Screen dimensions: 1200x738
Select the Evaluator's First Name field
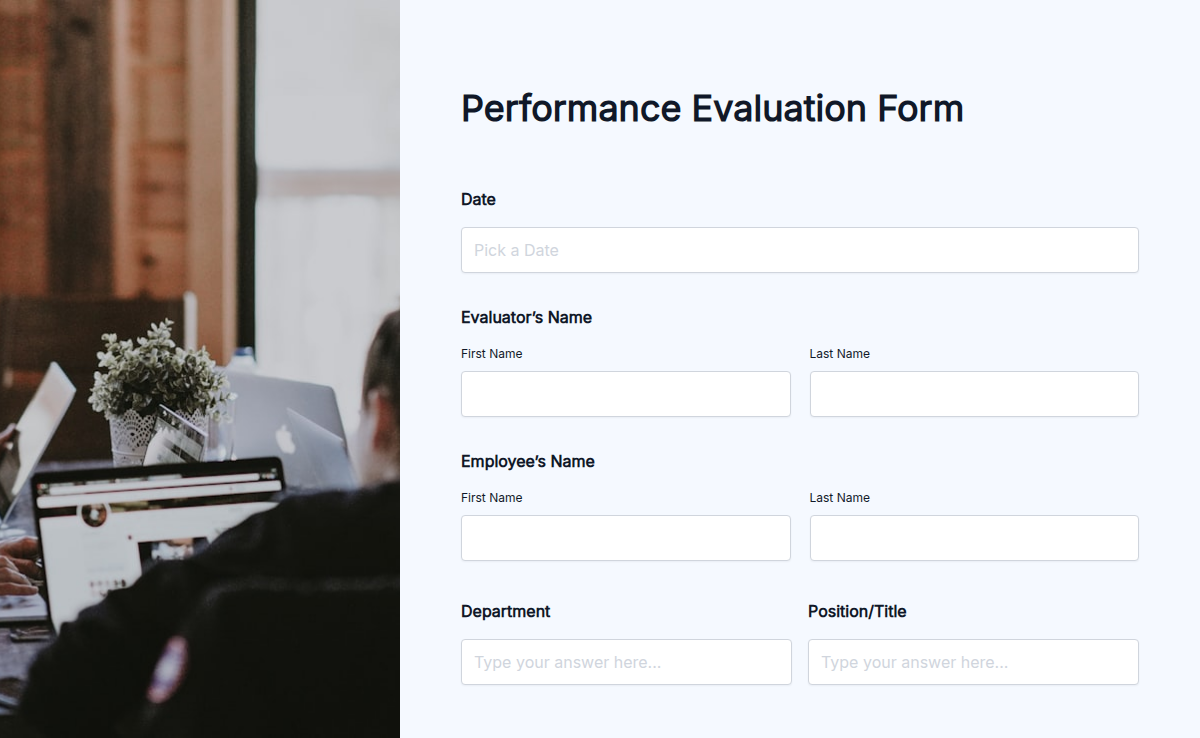625,394
